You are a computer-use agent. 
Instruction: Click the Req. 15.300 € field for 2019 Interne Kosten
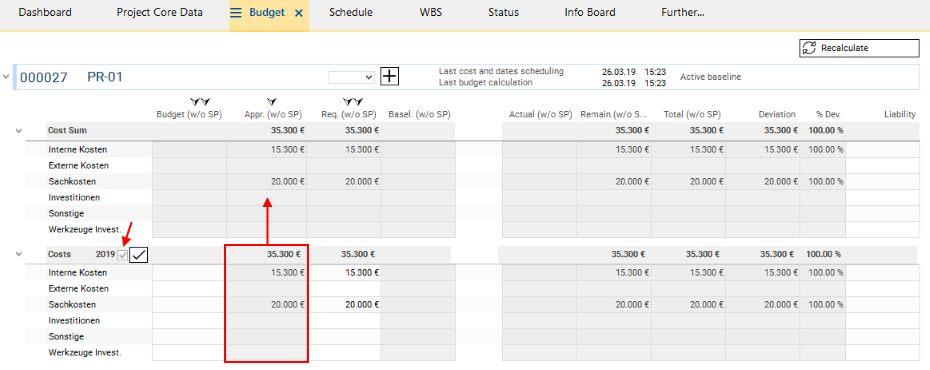344,273
